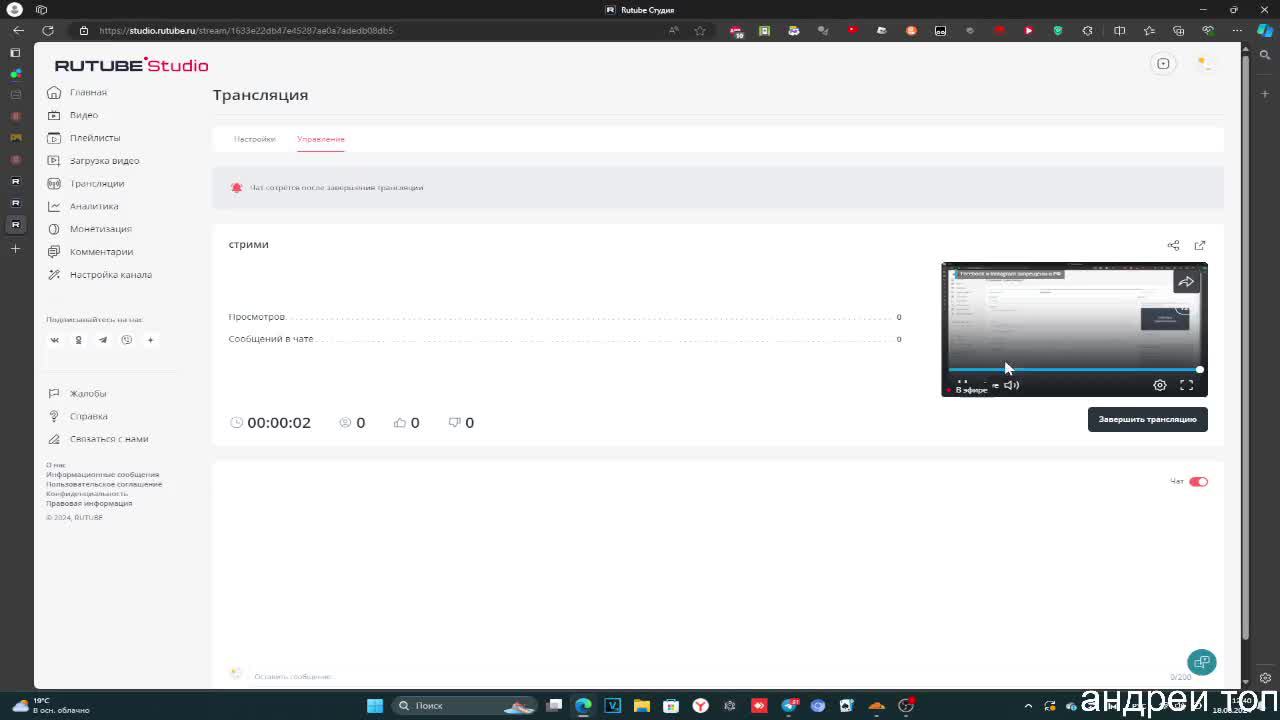Click the taskbar Поиск search box
1280x720 pixels.
click(x=466, y=706)
